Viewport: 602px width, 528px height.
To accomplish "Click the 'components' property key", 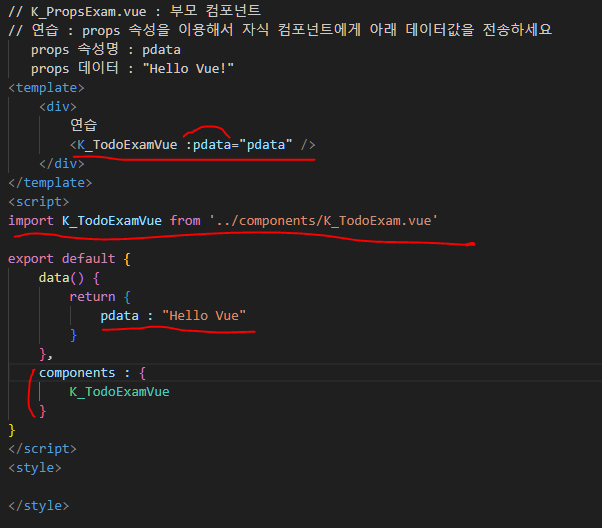I will [77, 373].
